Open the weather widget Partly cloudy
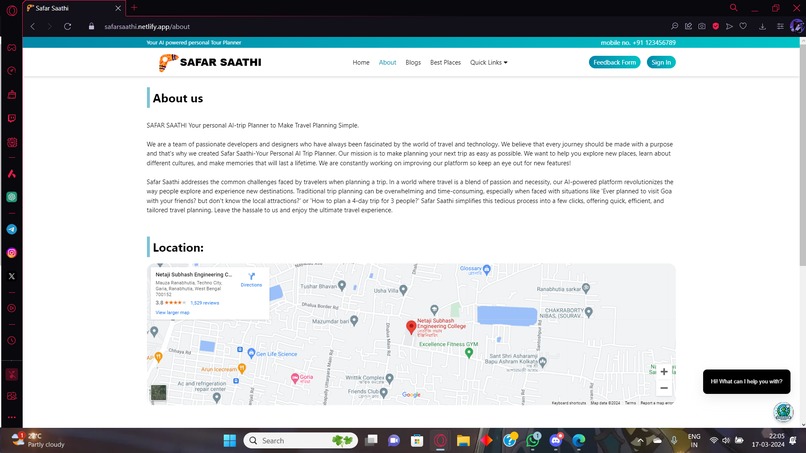The height and width of the screenshot is (453, 806). [39, 441]
